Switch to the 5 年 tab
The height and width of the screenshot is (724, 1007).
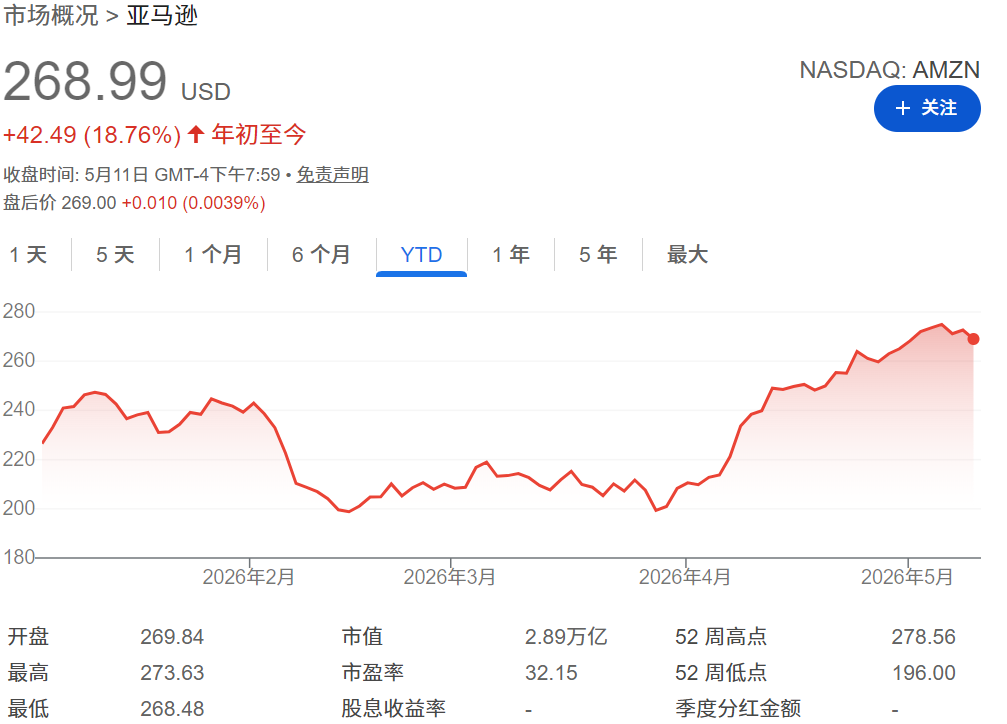tap(598, 255)
